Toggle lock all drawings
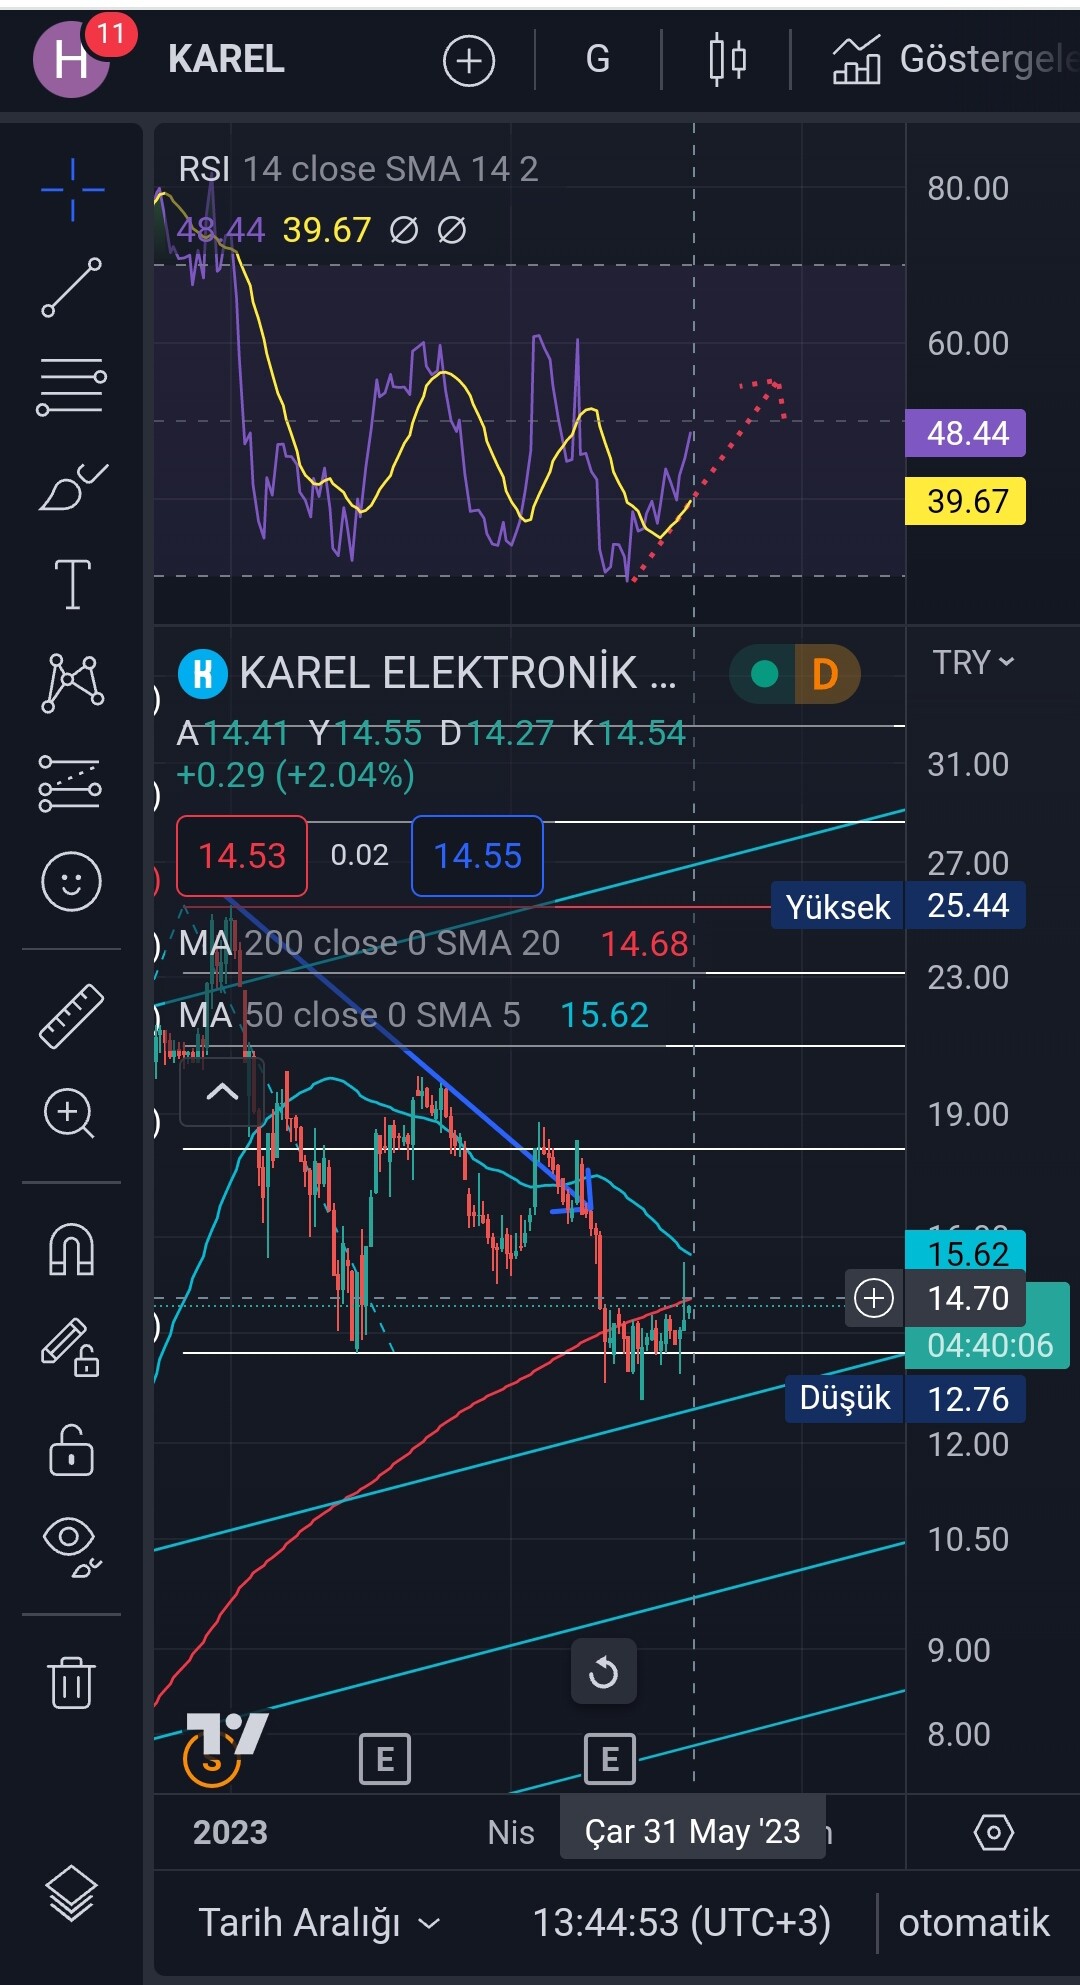The height and width of the screenshot is (1985, 1080). pos(71,1449)
